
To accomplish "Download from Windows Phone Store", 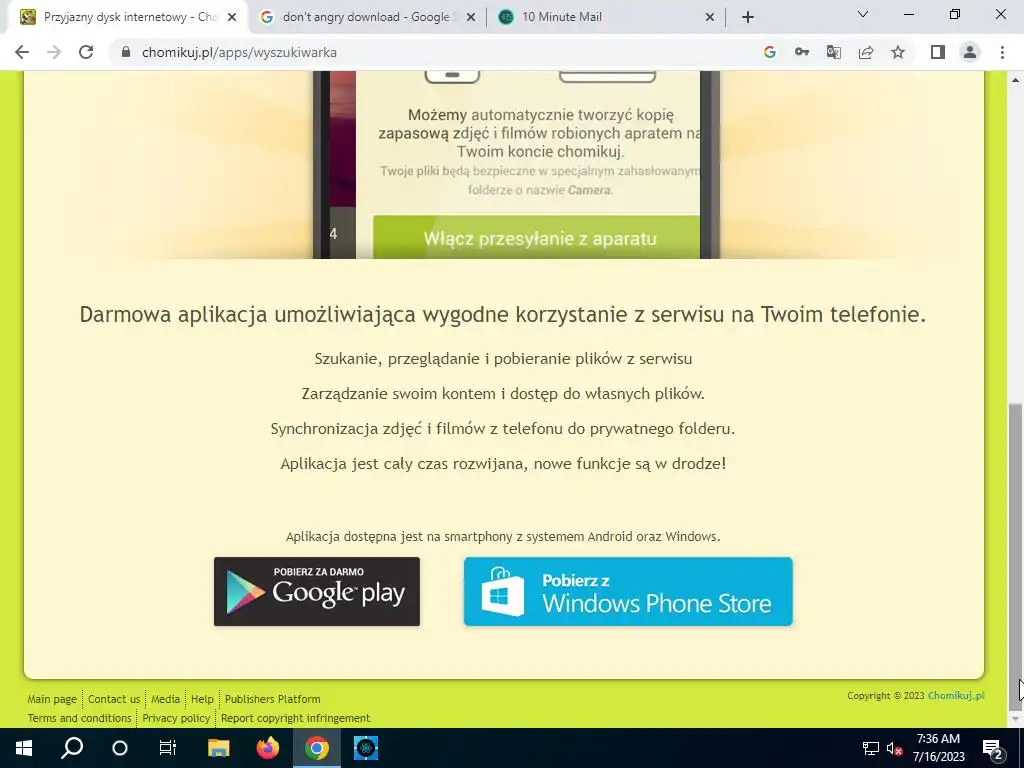I will coord(628,592).
